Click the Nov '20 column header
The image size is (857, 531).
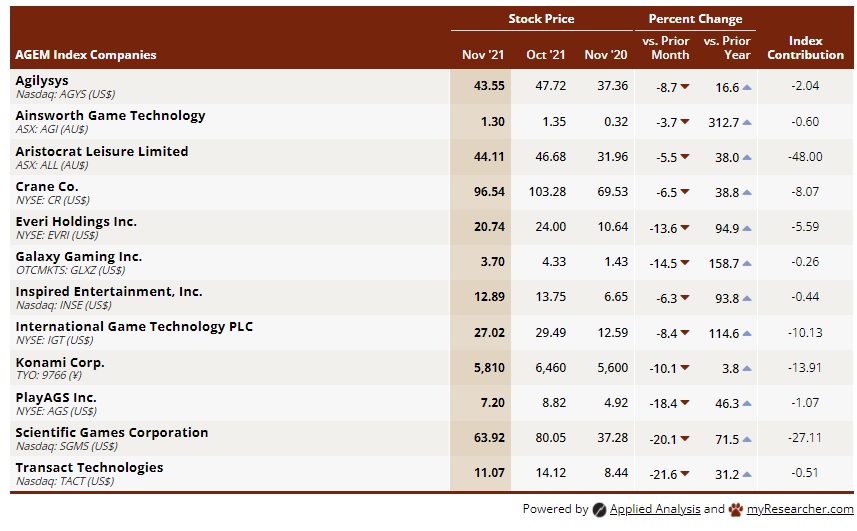pos(606,55)
